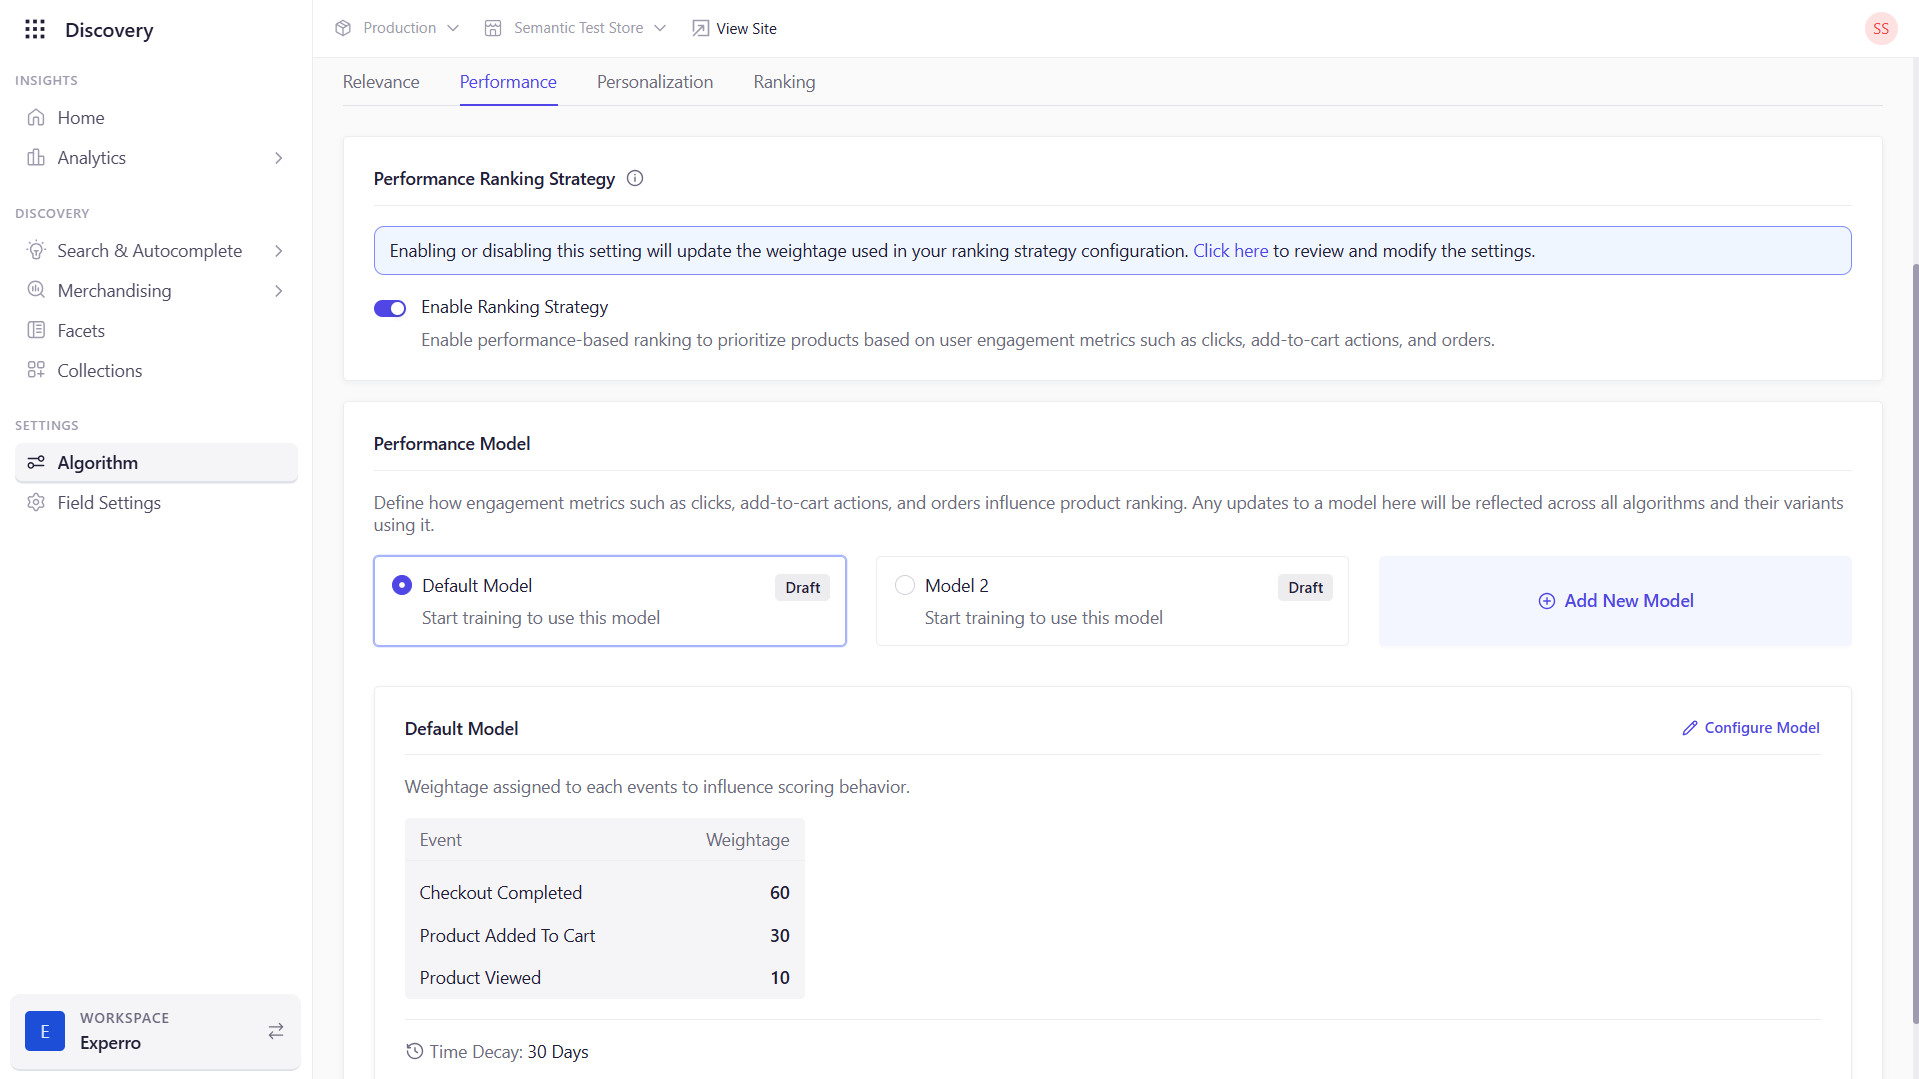Click the Configure Model link
The height and width of the screenshot is (1079, 1919).
point(1751,728)
